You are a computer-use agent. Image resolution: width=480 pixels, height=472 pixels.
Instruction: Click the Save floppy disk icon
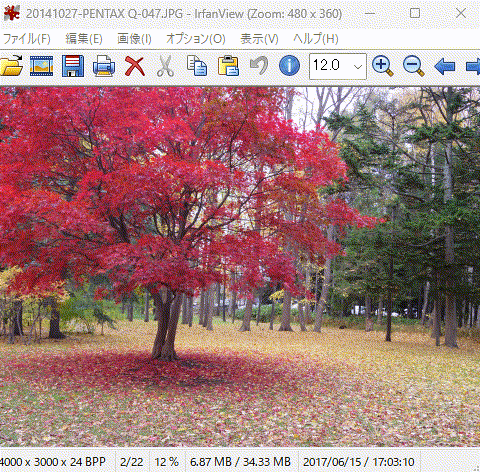pyautogui.click(x=73, y=66)
